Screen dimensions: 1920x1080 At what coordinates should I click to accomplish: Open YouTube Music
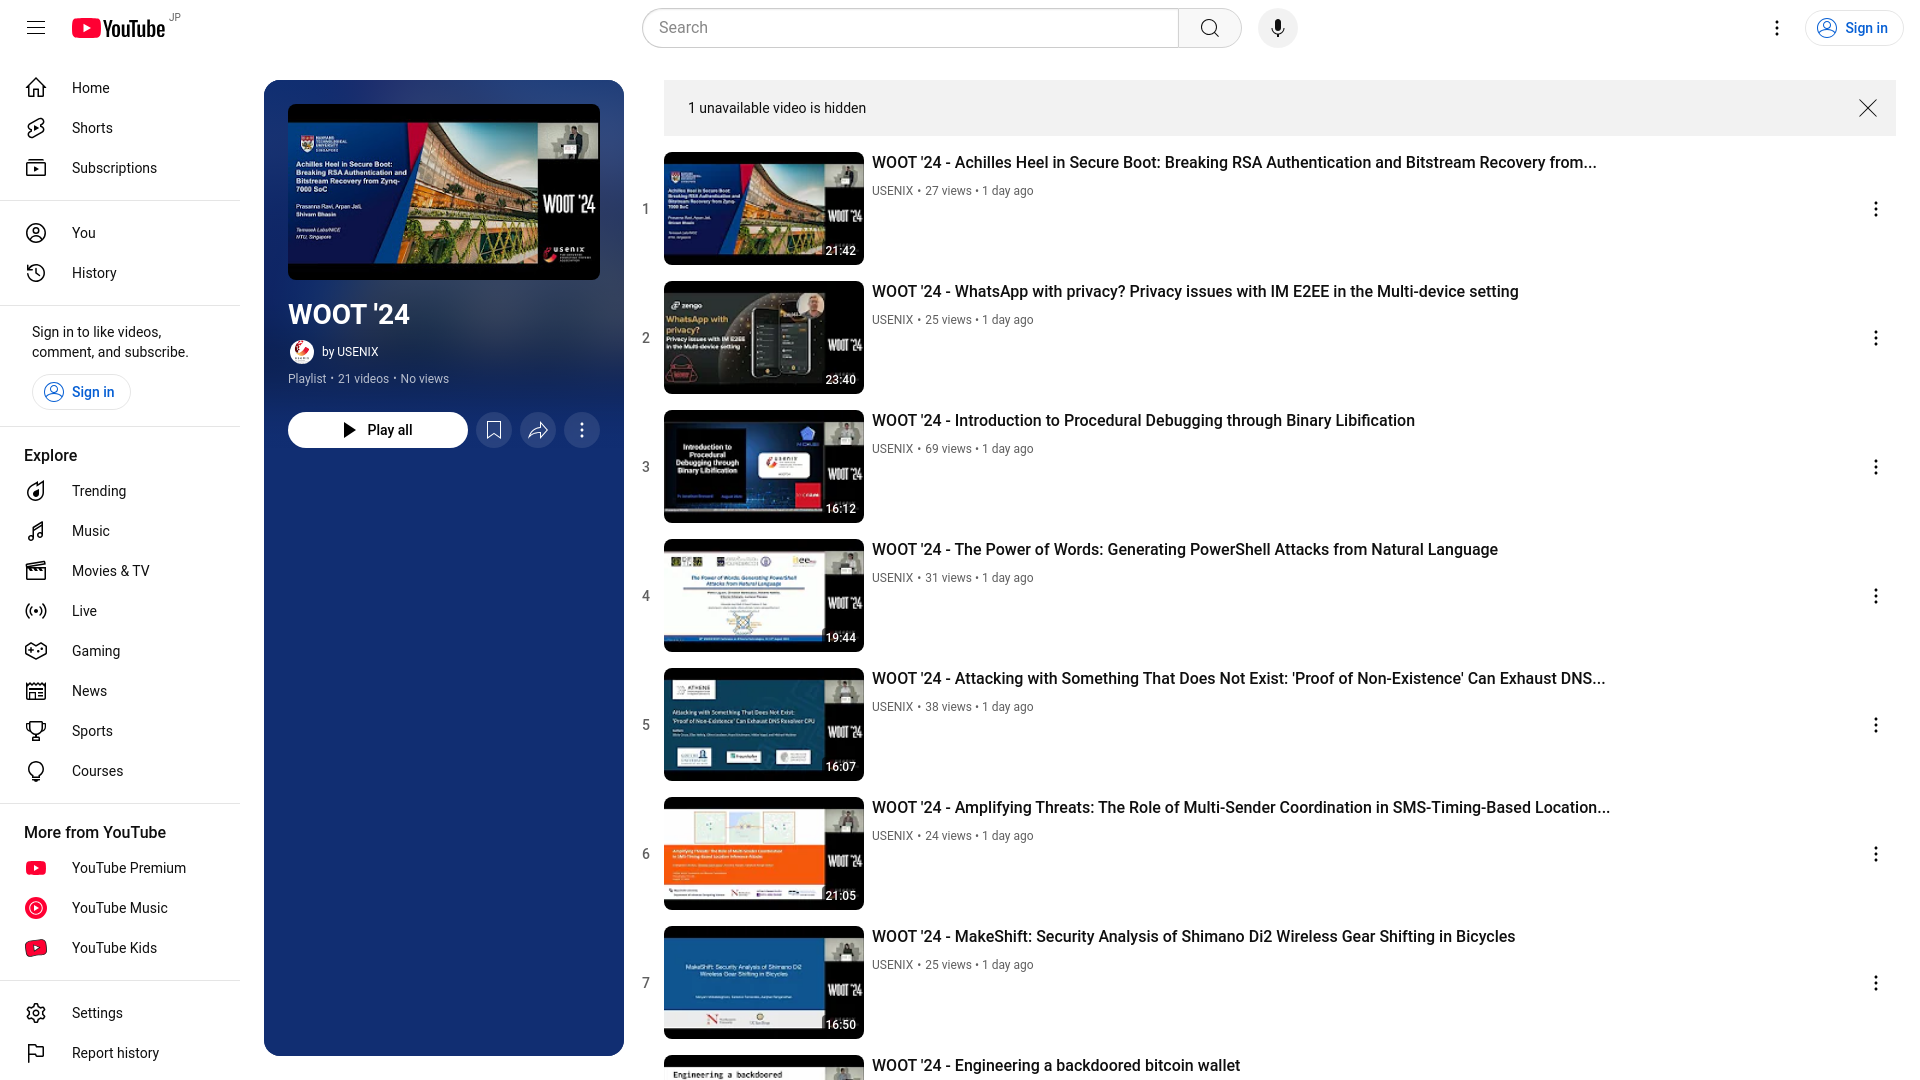[x=120, y=908]
